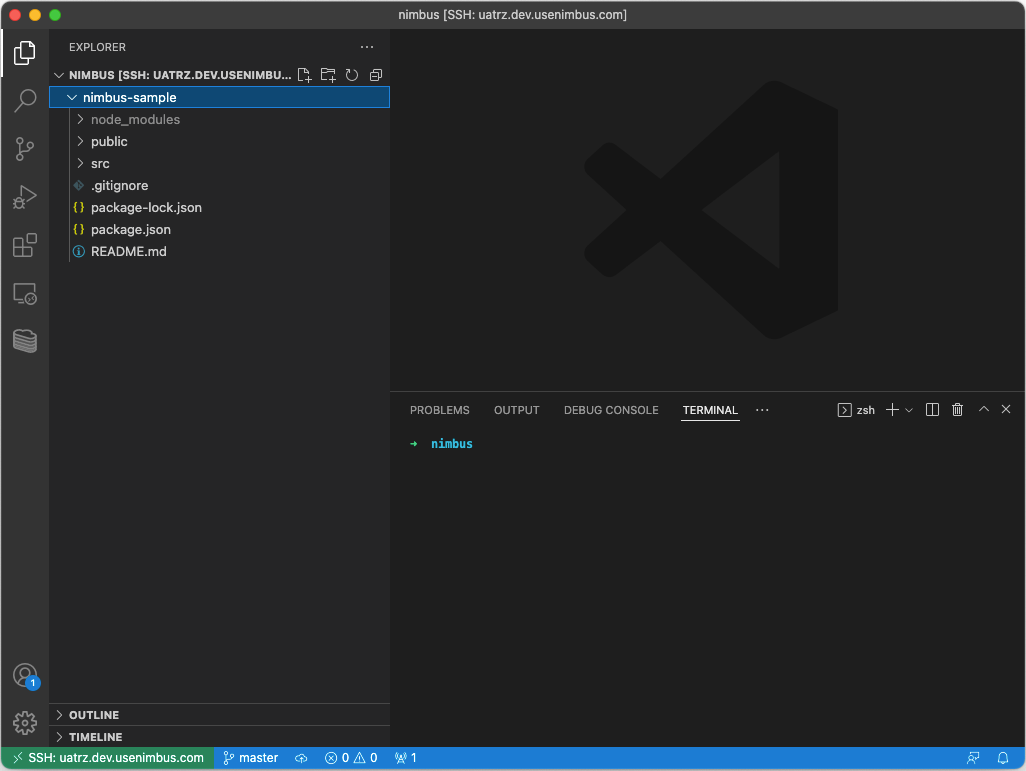Click the New Folder icon in Explorer
Viewport: 1026px width, 771px height.
coord(328,75)
